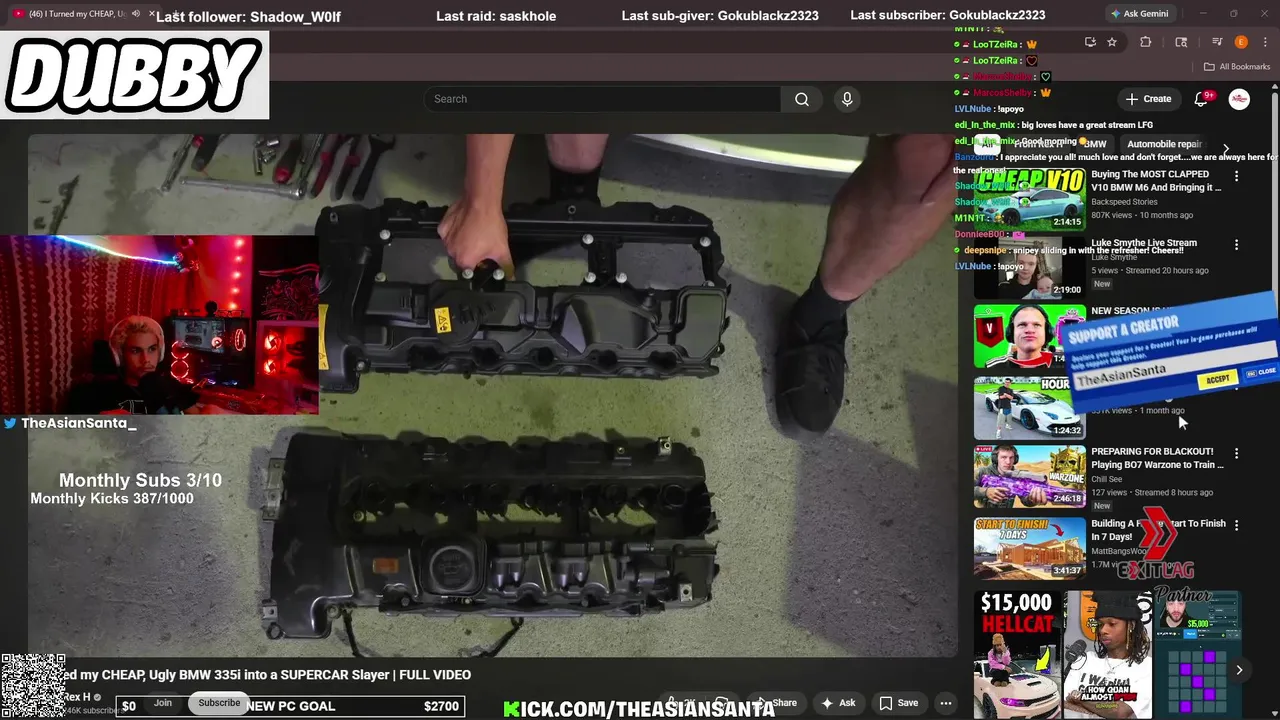Open the YouTube account avatar menu
Screen dimensions: 1280x720
pyautogui.click(x=1239, y=99)
